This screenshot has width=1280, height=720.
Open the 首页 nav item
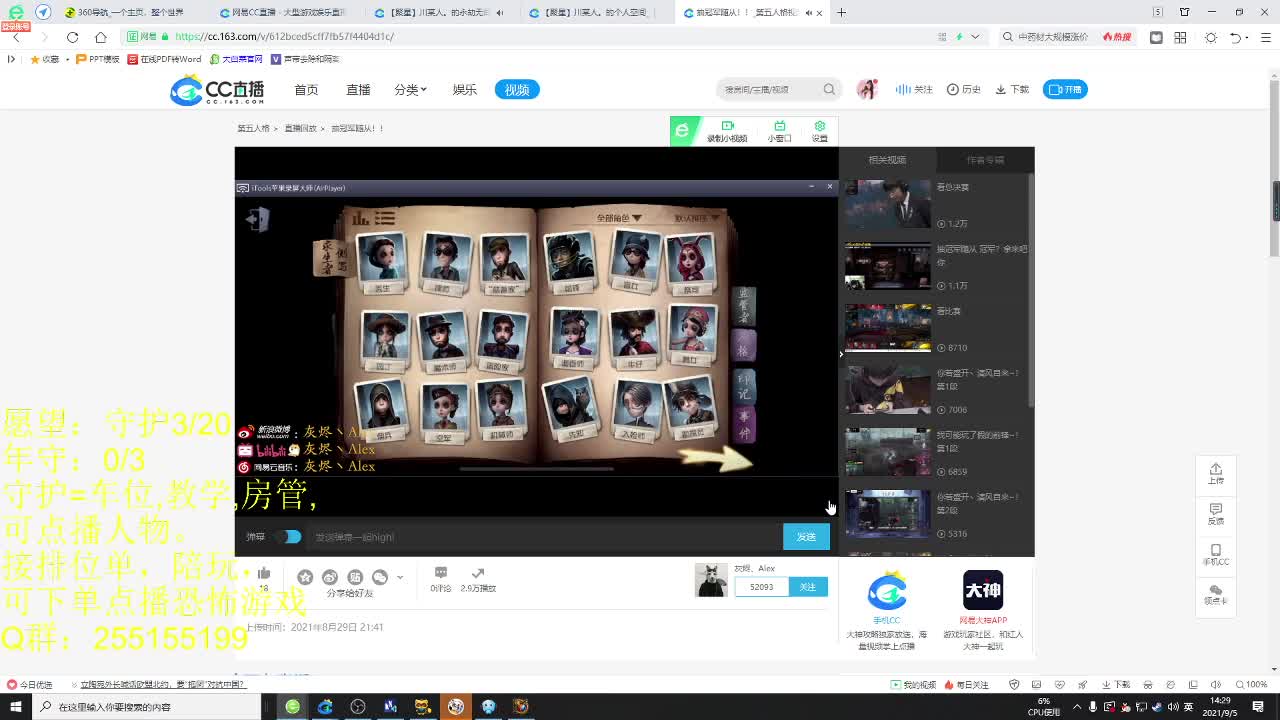pos(306,90)
